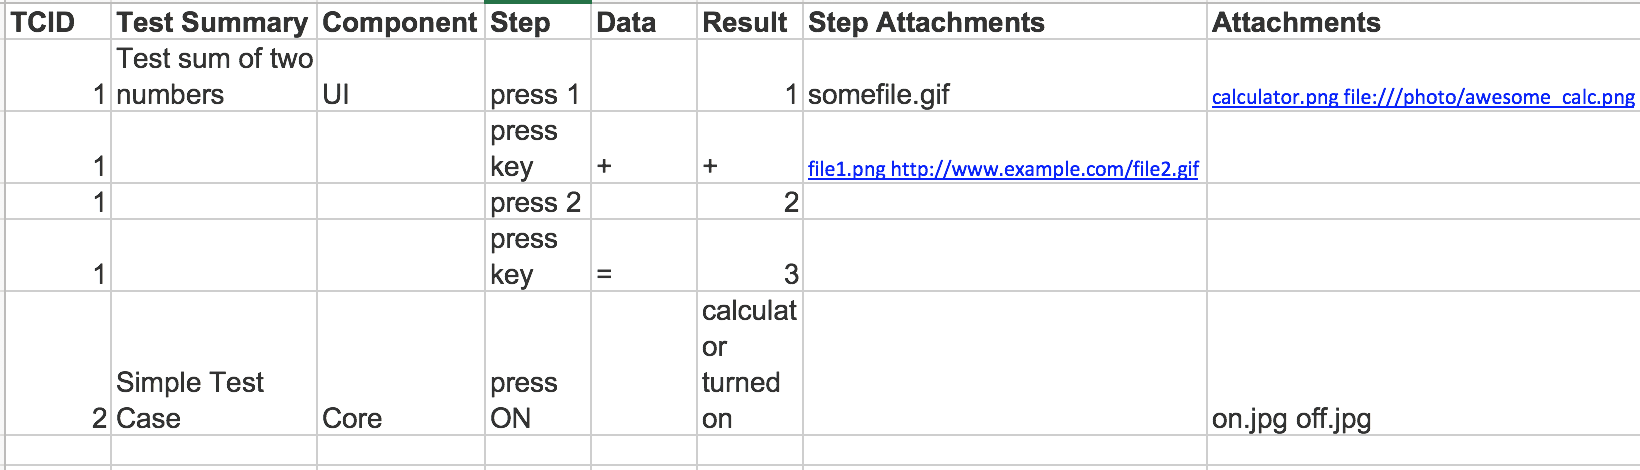Click the Result header cell
This screenshot has height=470, width=1640.
pos(750,22)
